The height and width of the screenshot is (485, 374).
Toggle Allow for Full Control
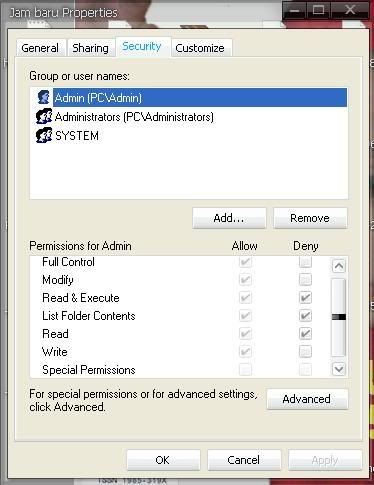coord(245,262)
